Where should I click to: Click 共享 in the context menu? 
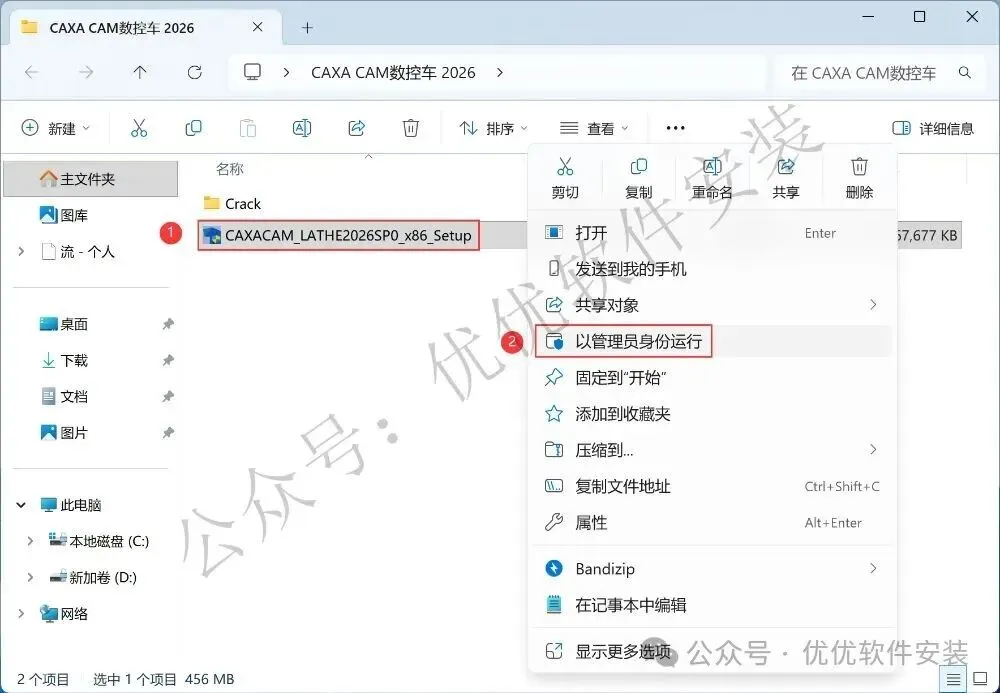pos(786,179)
